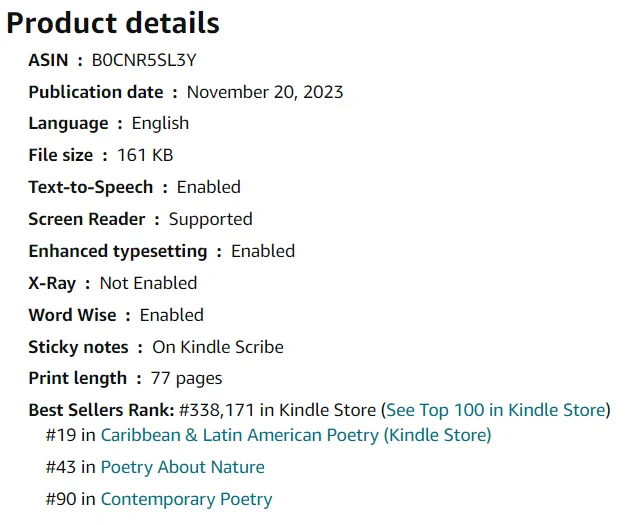Click the X-Ray Not Enabled value

pos(149,283)
